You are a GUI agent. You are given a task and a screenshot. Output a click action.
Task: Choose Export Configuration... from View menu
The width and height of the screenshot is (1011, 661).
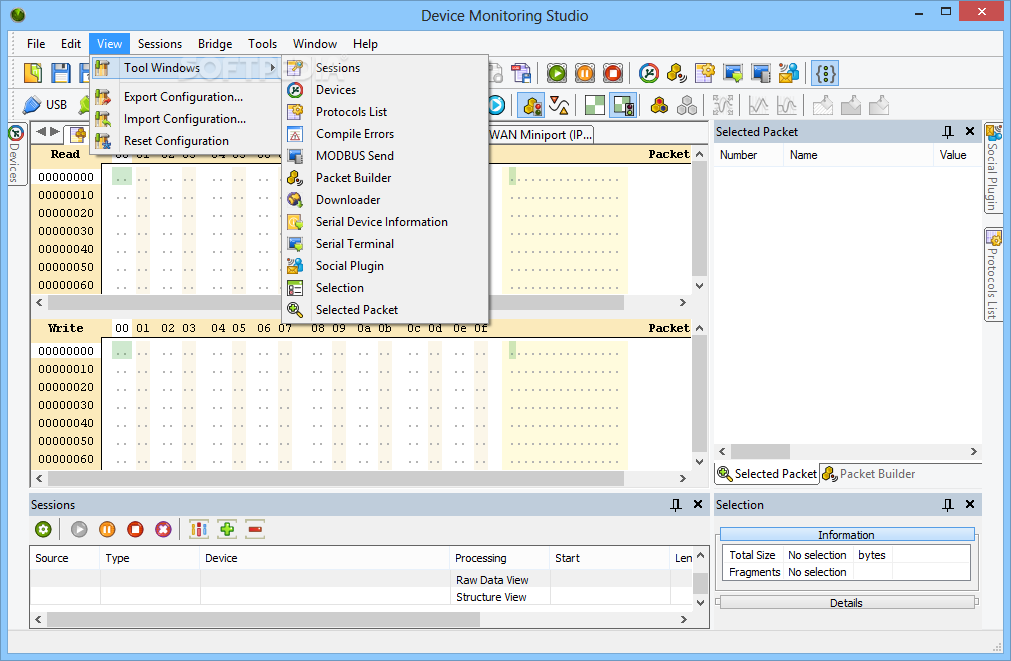183,97
